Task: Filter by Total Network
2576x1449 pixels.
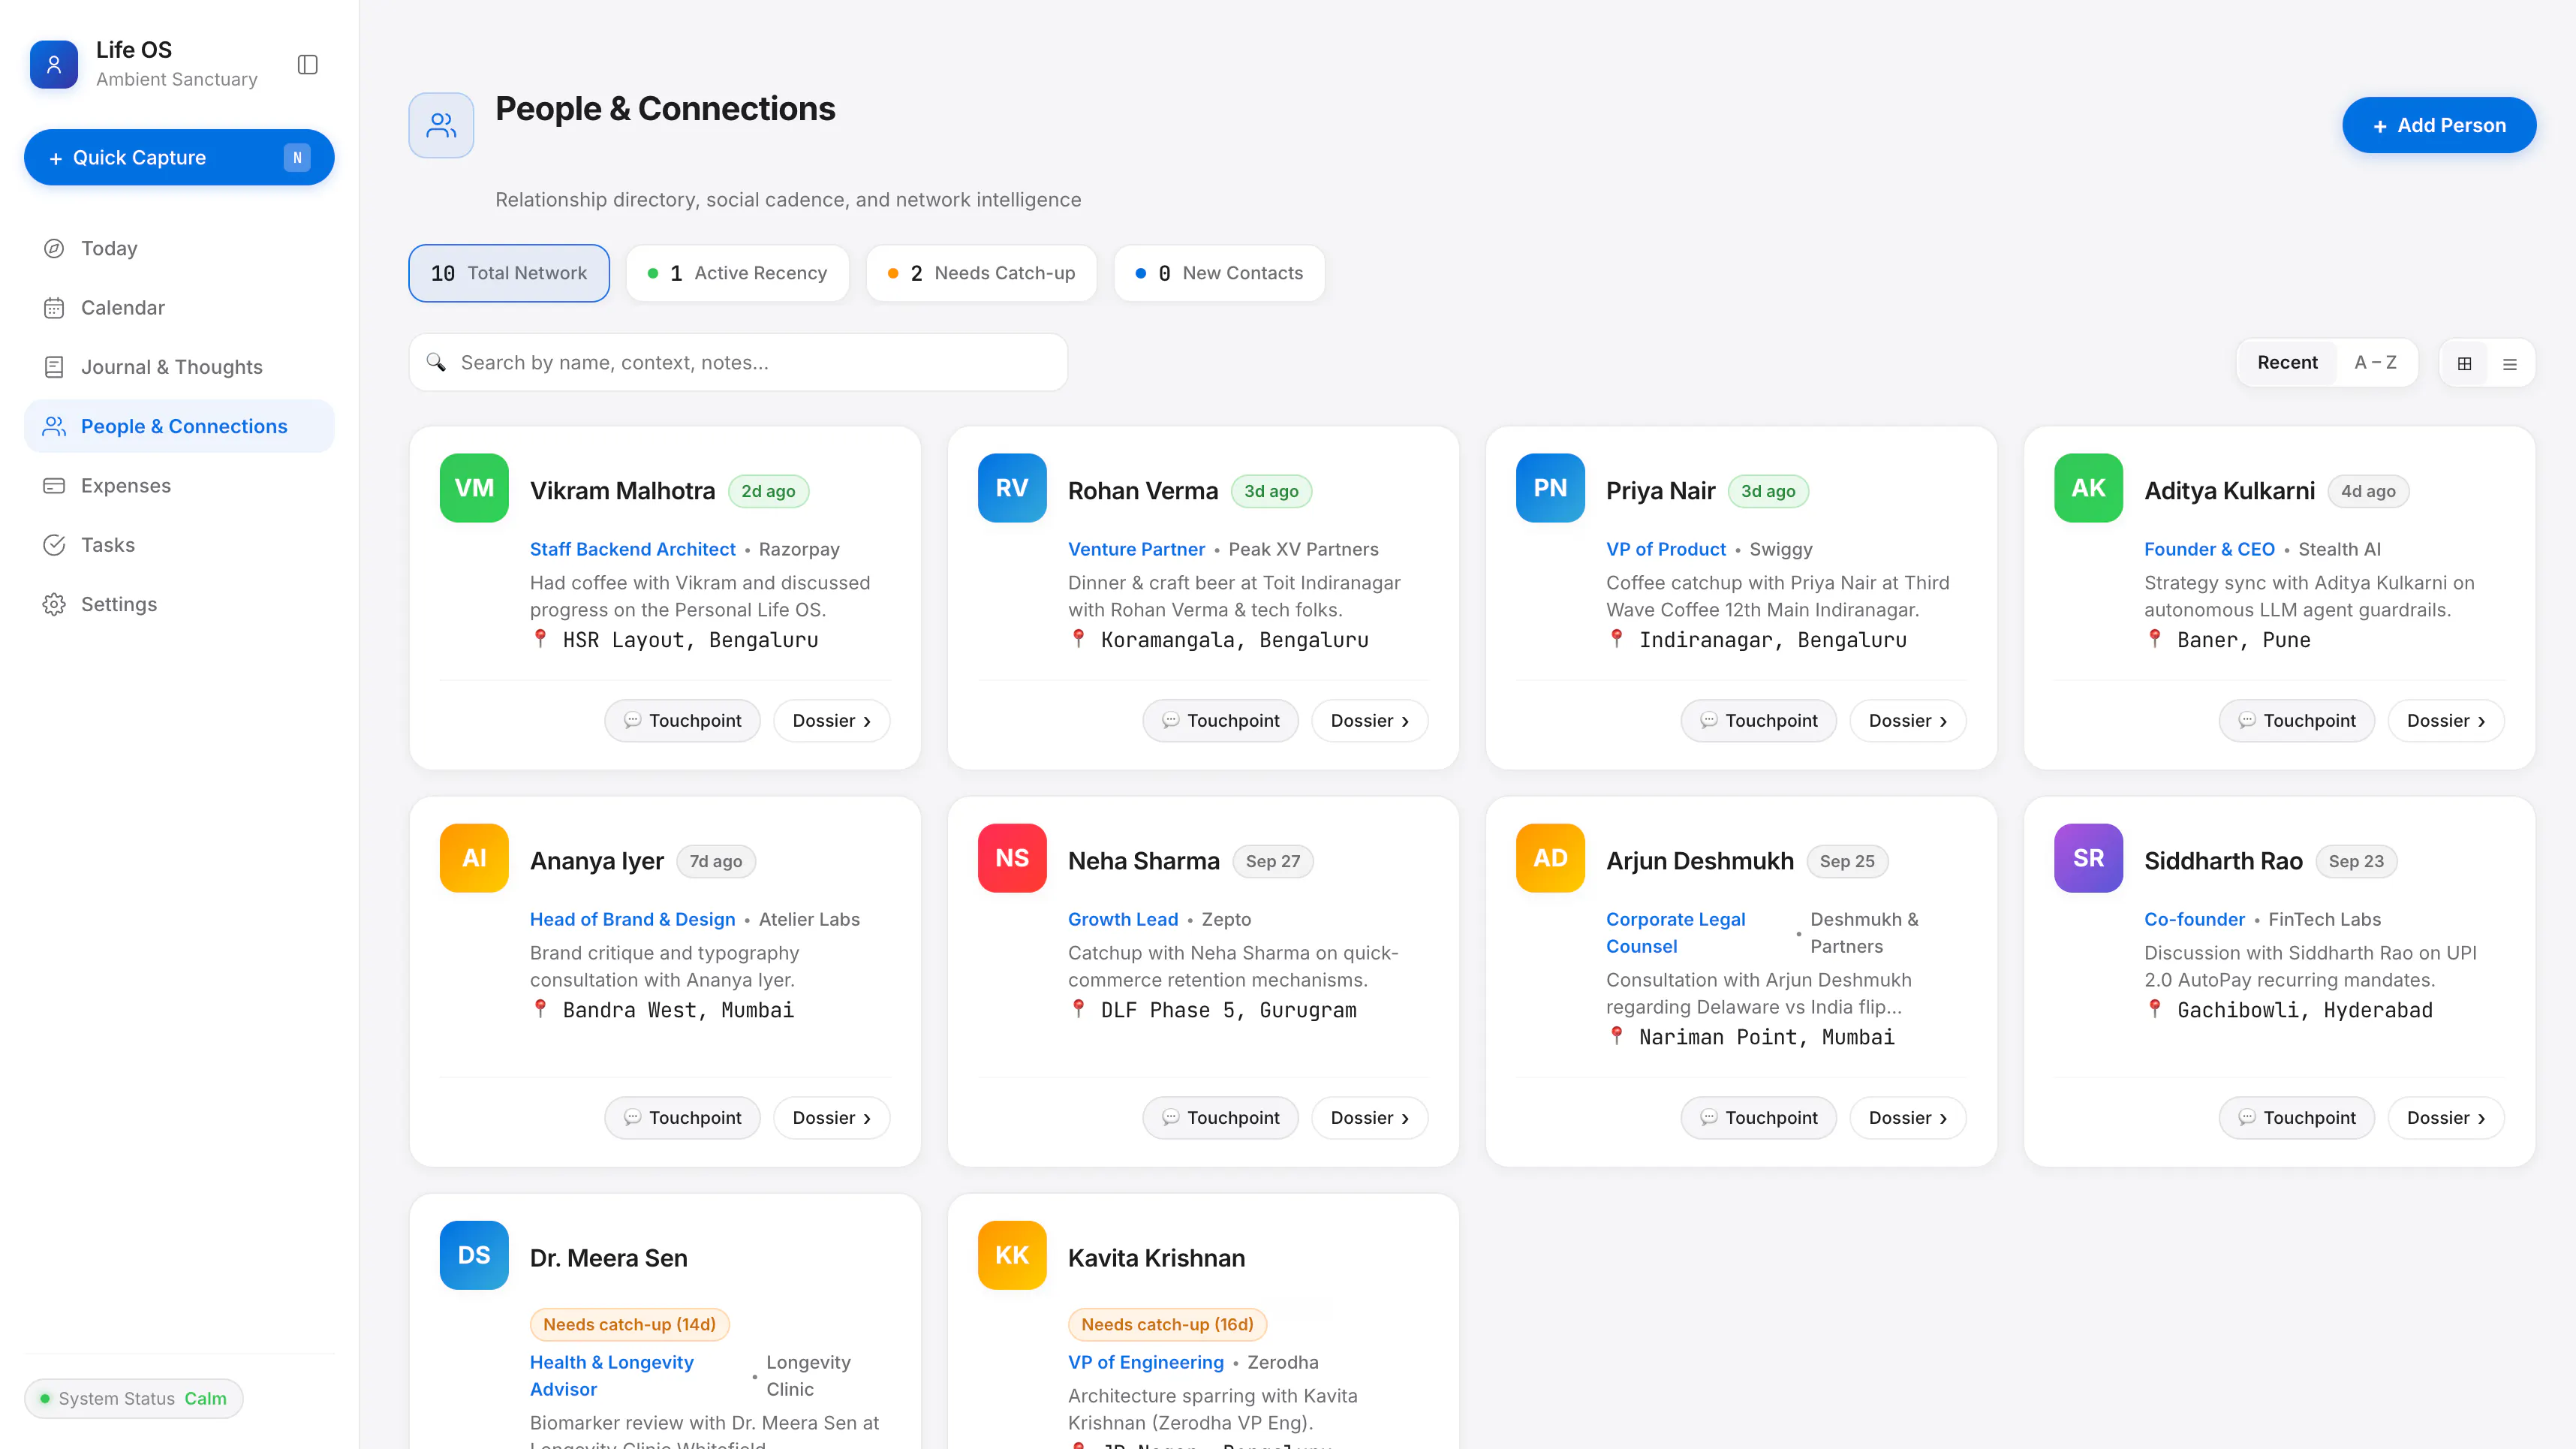Action: (x=509, y=273)
